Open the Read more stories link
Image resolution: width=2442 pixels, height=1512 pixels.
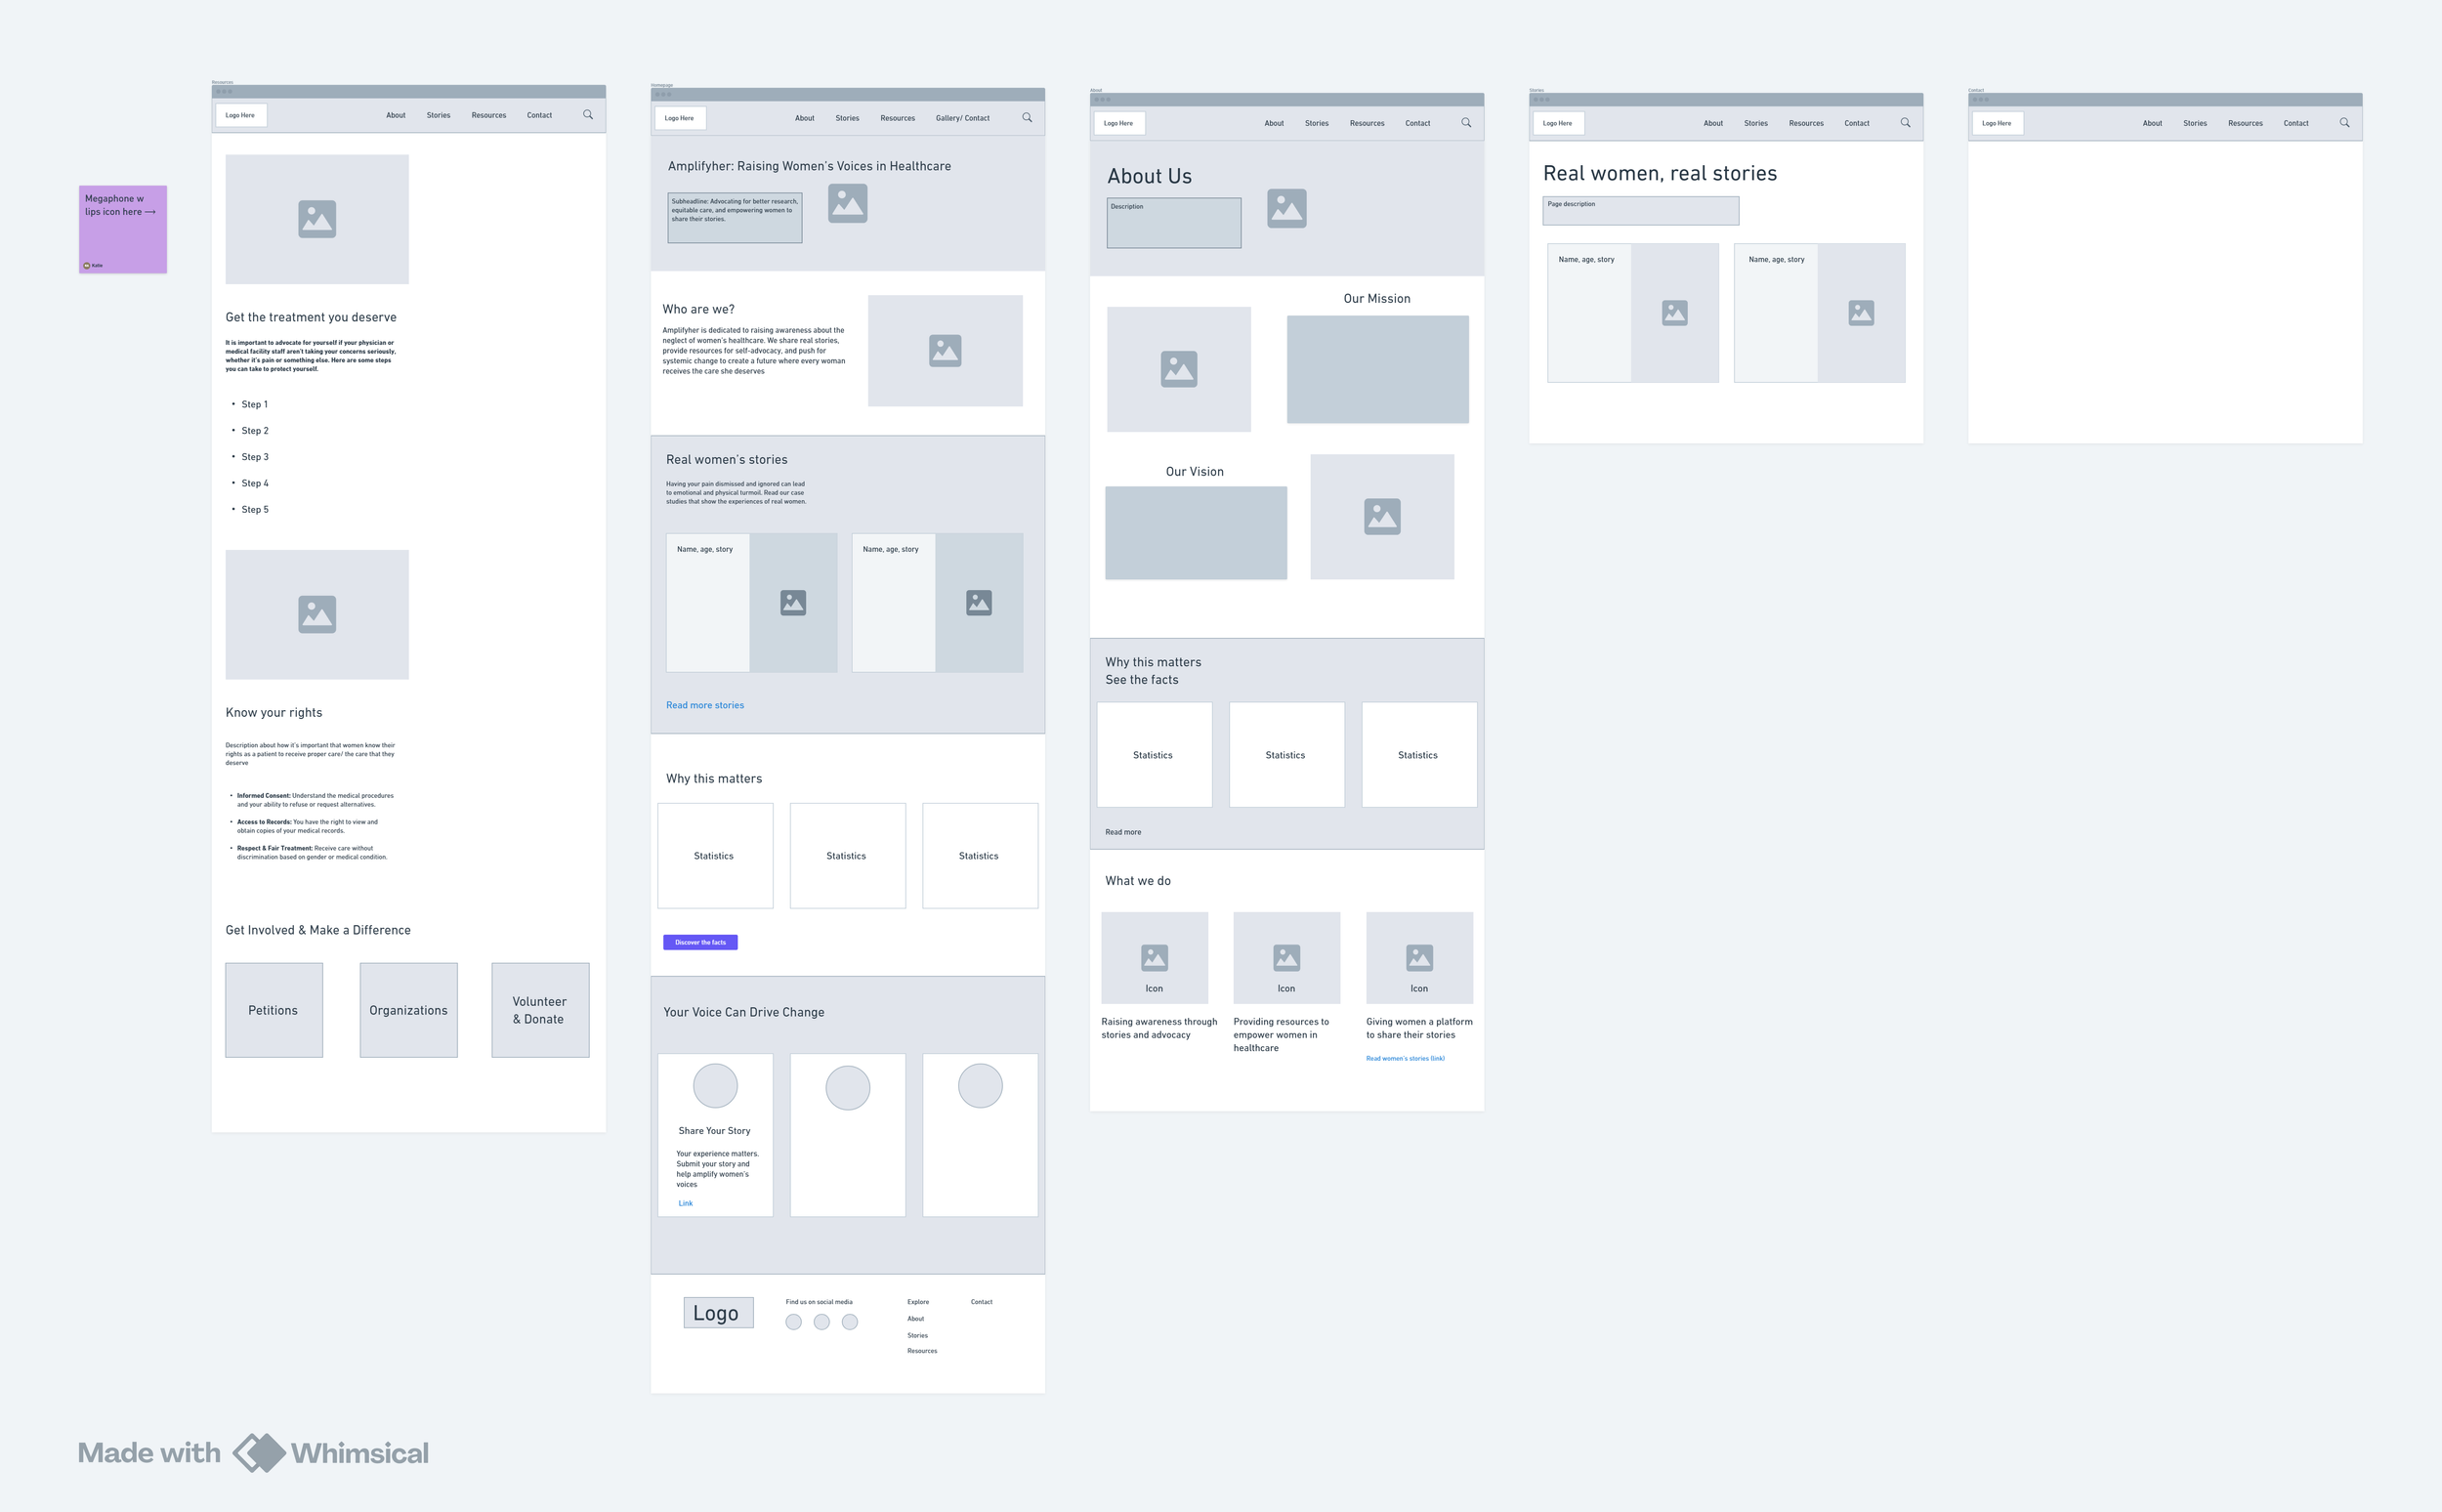[704, 705]
